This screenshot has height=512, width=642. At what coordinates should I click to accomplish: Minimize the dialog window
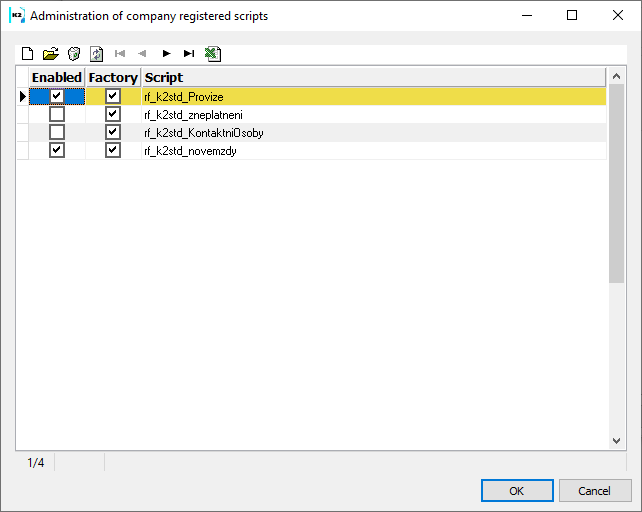click(527, 16)
